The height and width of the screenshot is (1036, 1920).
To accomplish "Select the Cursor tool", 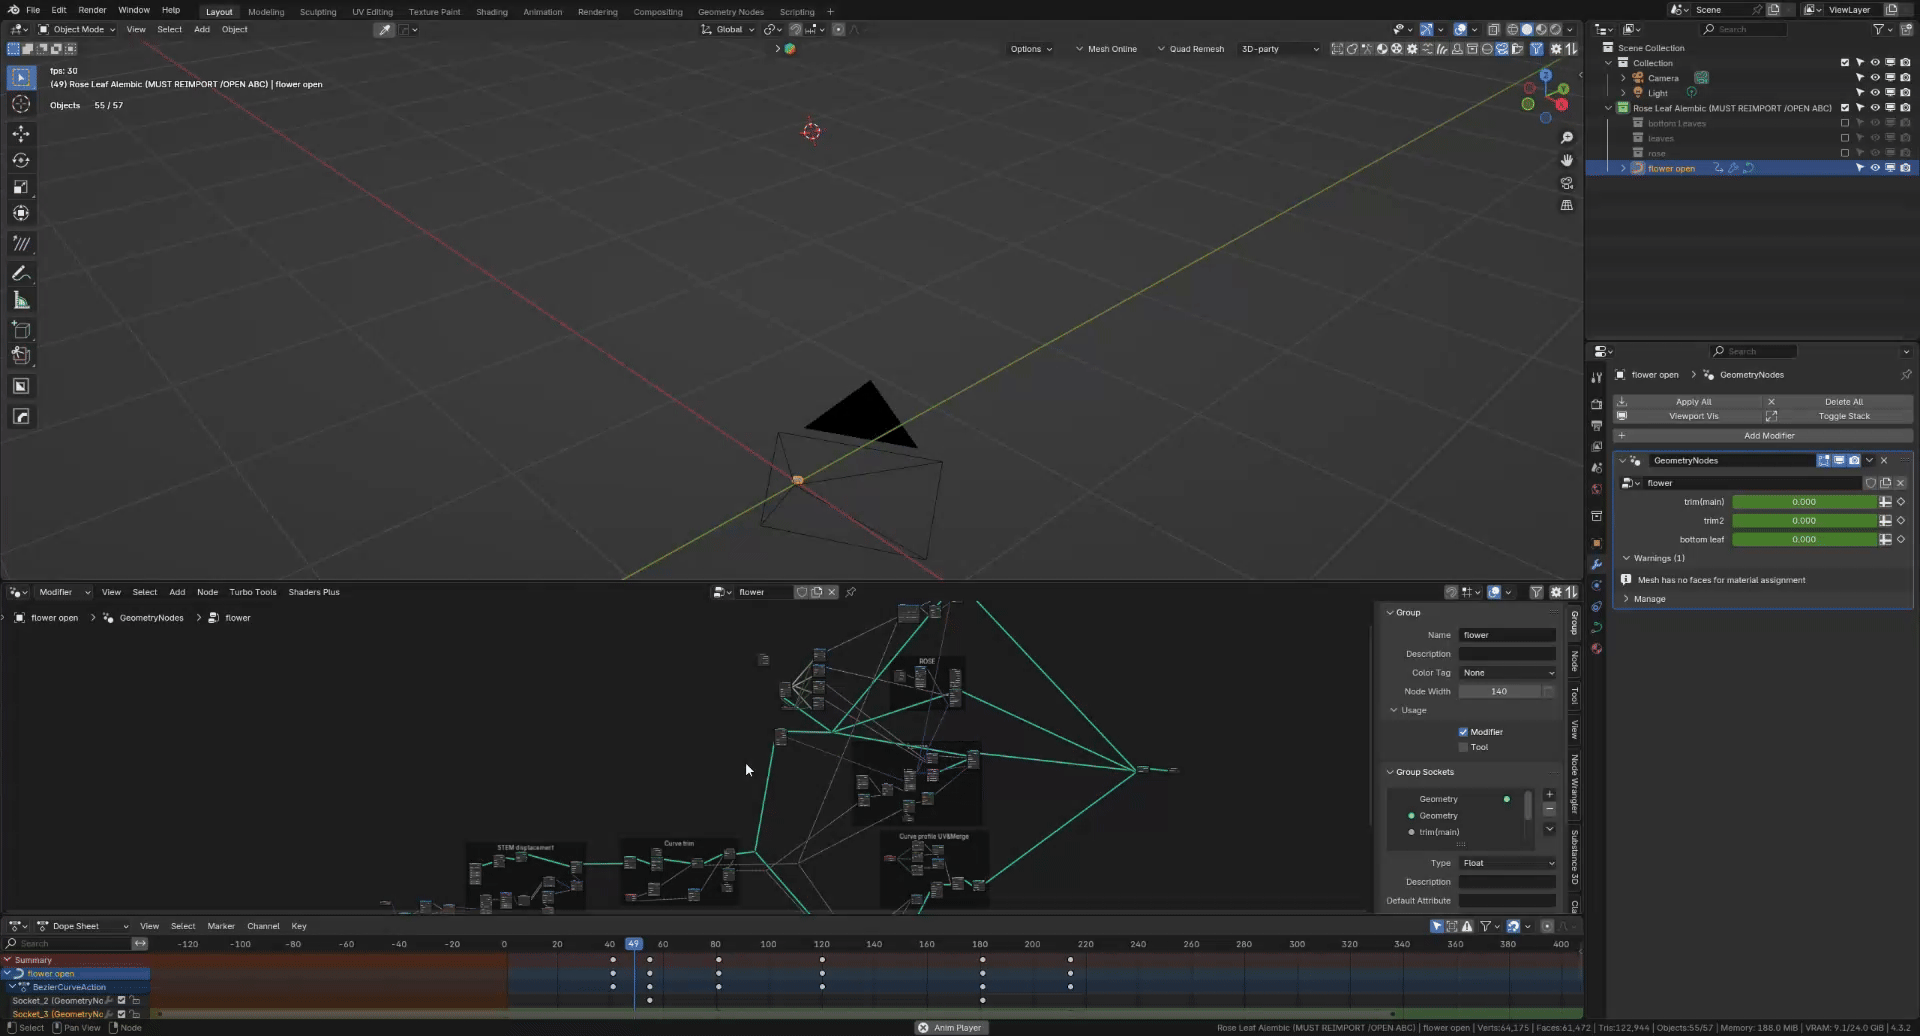I will point(21,104).
